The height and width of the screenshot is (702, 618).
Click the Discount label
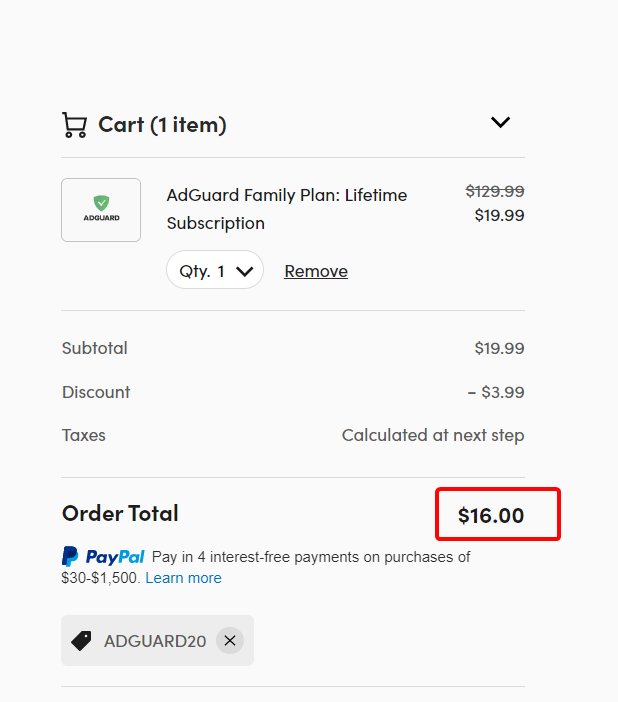pyautogui.click(x=96, y=392)
